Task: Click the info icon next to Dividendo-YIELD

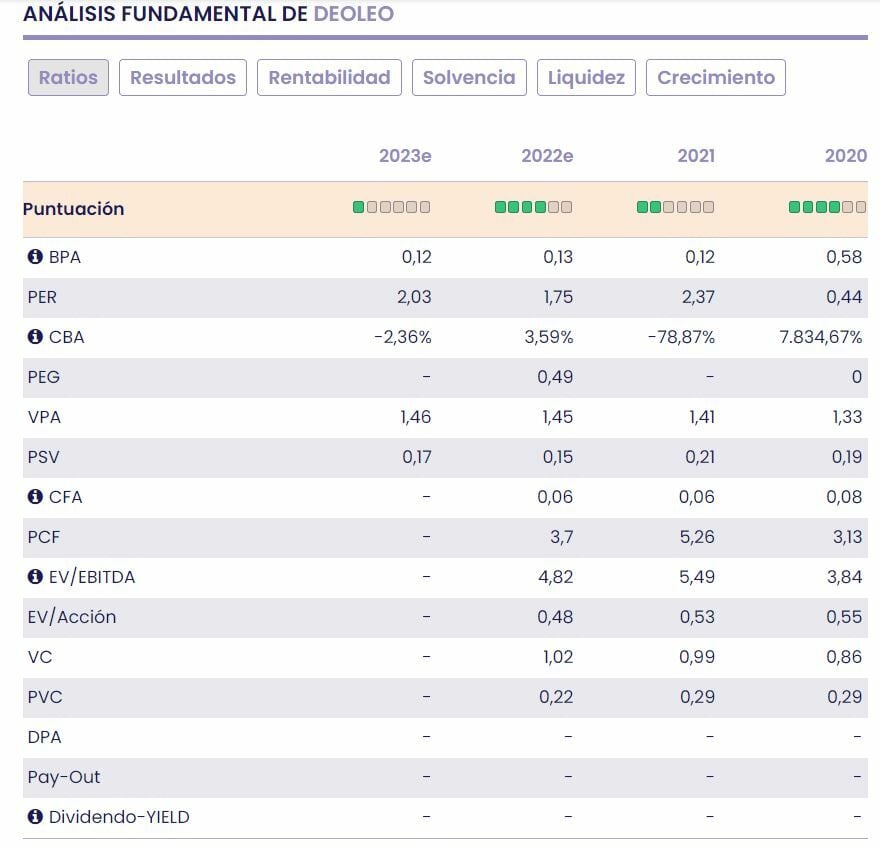Action: 35,816
